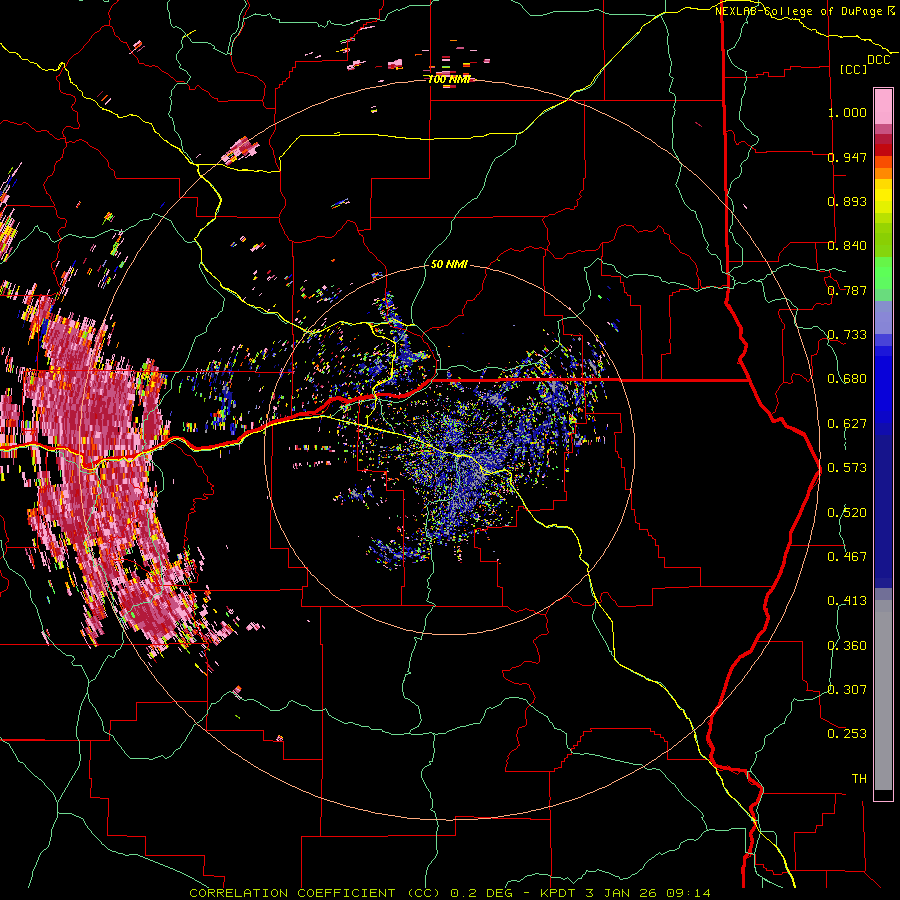Select the 0.840 scale value
The width and height of the screenshot is (900, 900).
coord(847,246)
